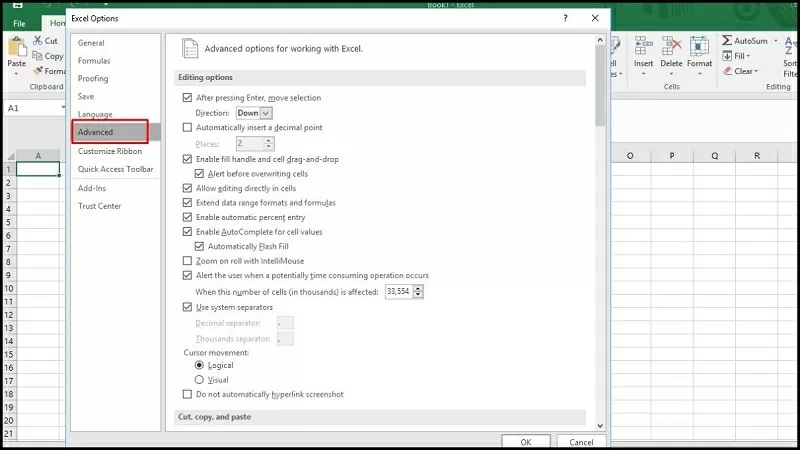Select the Visual cursor movement option
Viewport: 800px width, 450px height.
tap(199, 380)
